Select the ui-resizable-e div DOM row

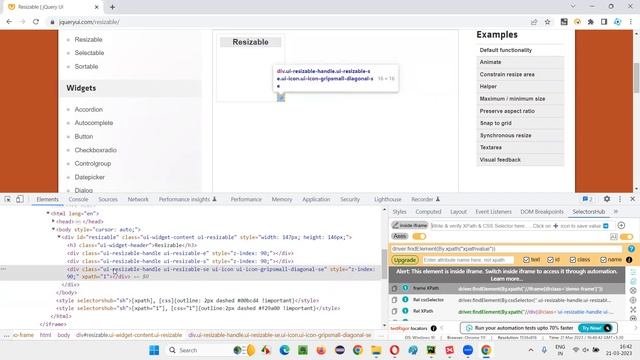point(180,253)
